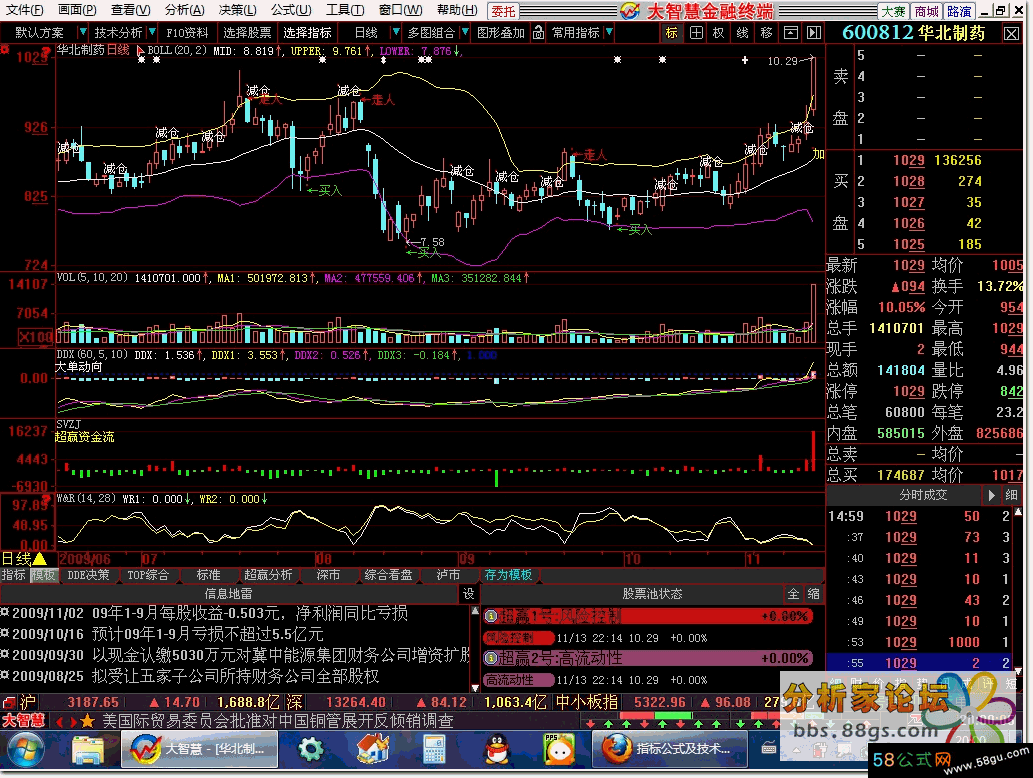
Task: Select the 模板 bottom tab
Action: point(43,574)
